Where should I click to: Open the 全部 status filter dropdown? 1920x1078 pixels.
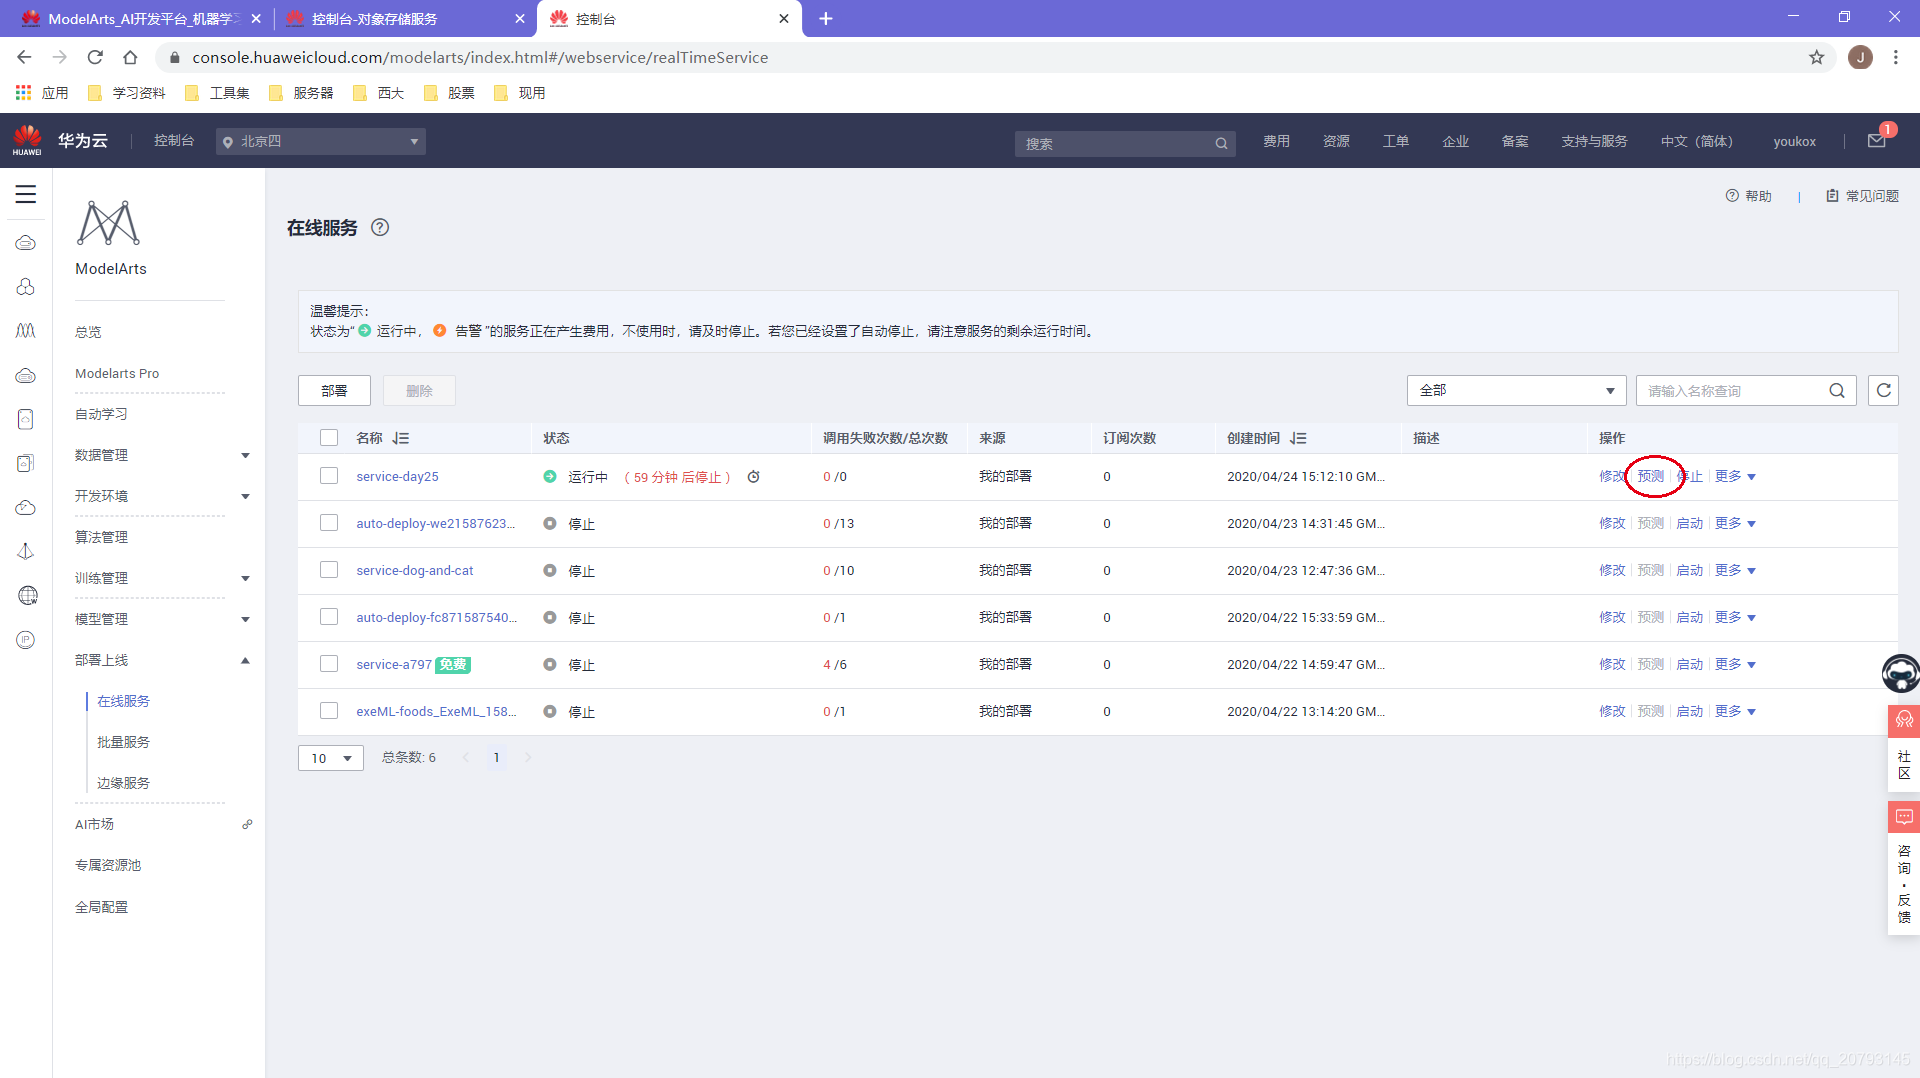pos(1516,390)
